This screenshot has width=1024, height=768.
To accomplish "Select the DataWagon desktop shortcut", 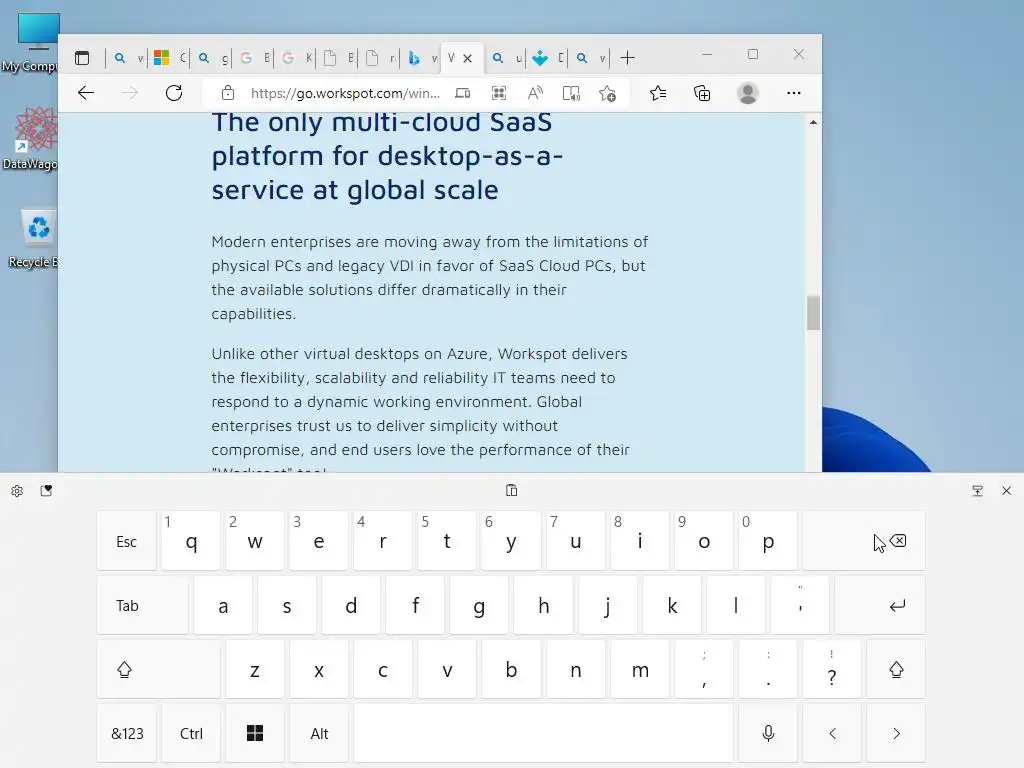I will 30,138.
